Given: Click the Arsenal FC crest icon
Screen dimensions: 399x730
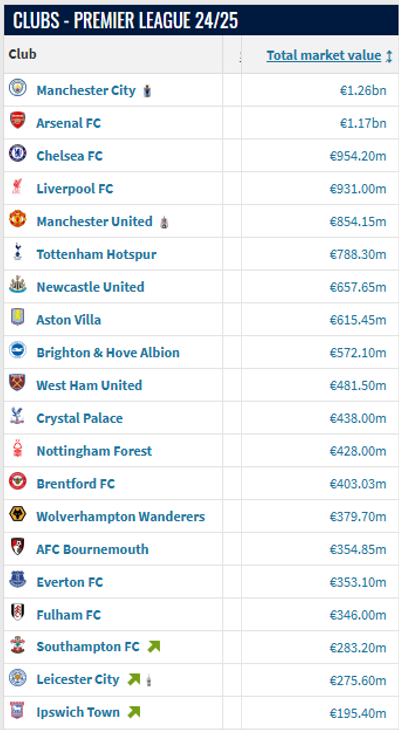Looking at the screenshot, I should (x=18, y=121).
